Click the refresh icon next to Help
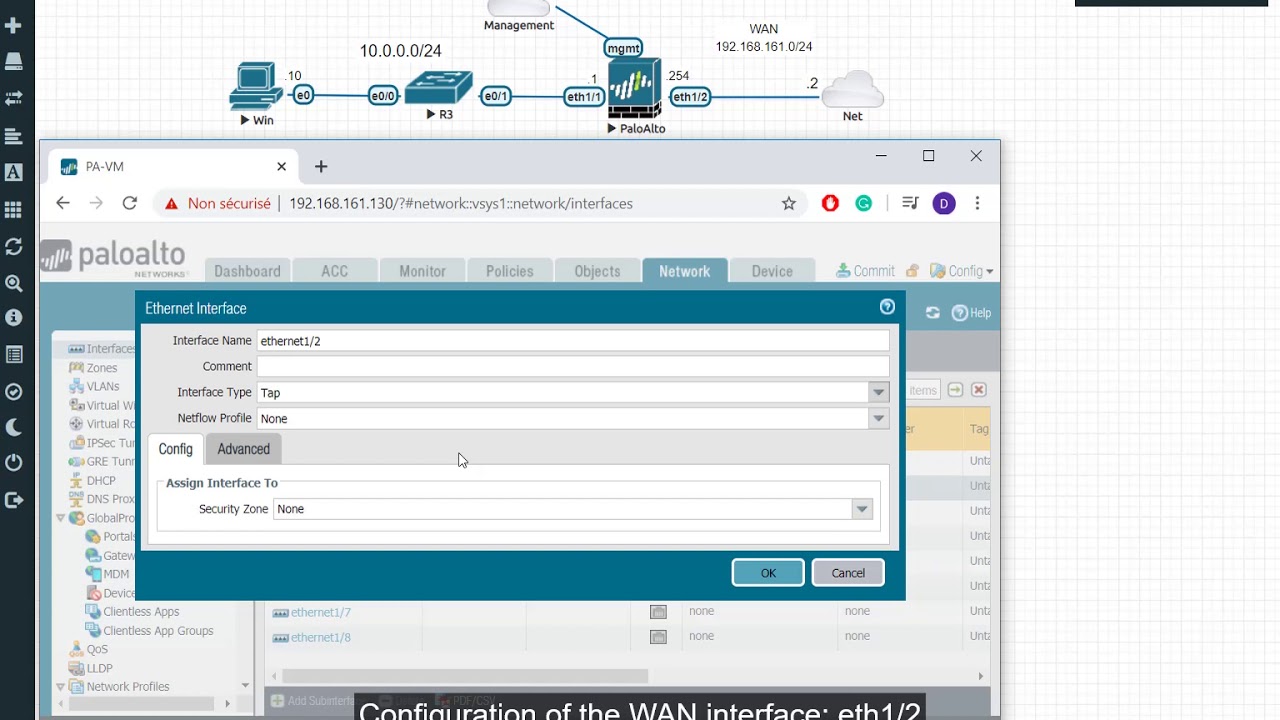Viewport: 1280px width, 720px height. tap(932, 313)
